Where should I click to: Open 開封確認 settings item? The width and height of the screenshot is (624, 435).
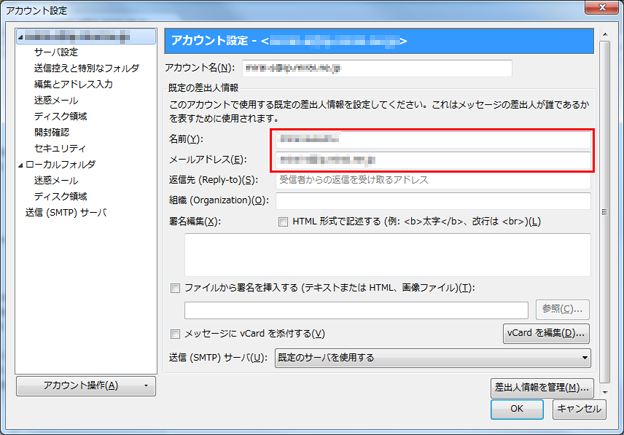point(52,132)
